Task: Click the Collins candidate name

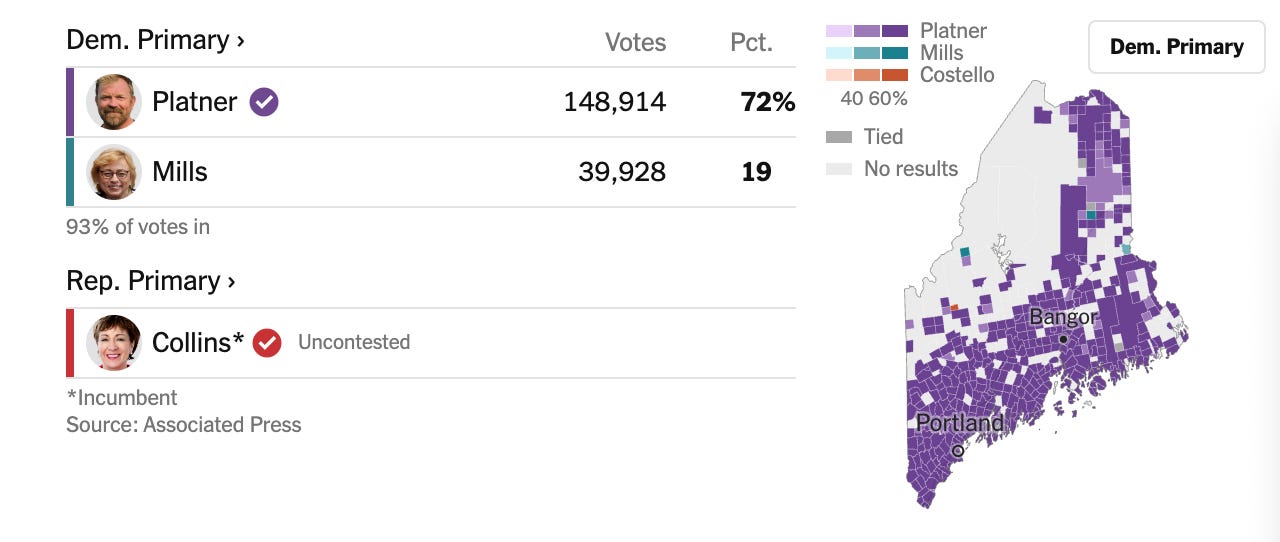Action: [198, 343]
